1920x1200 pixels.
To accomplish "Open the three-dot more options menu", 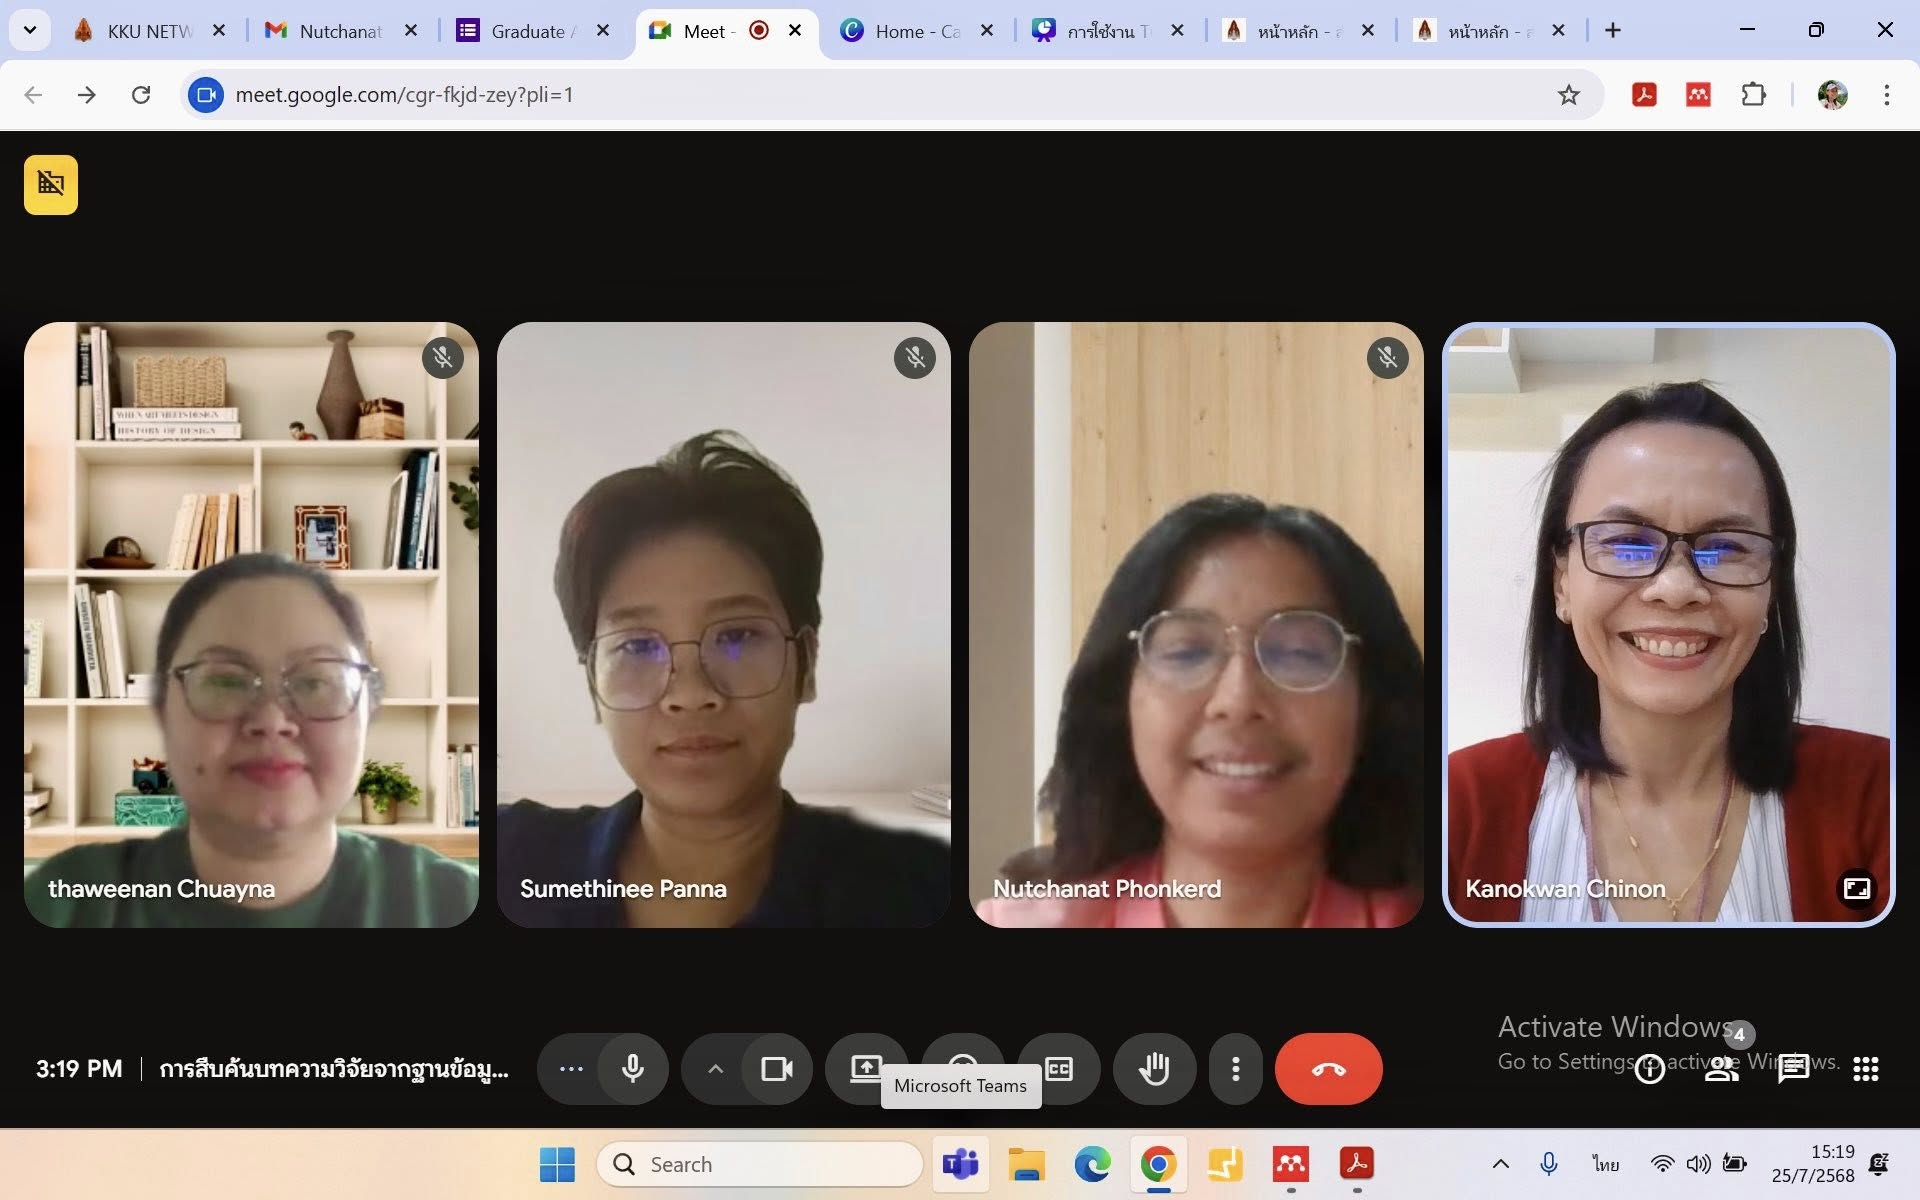I will pyautogui.click(x=1236, y=1069).
